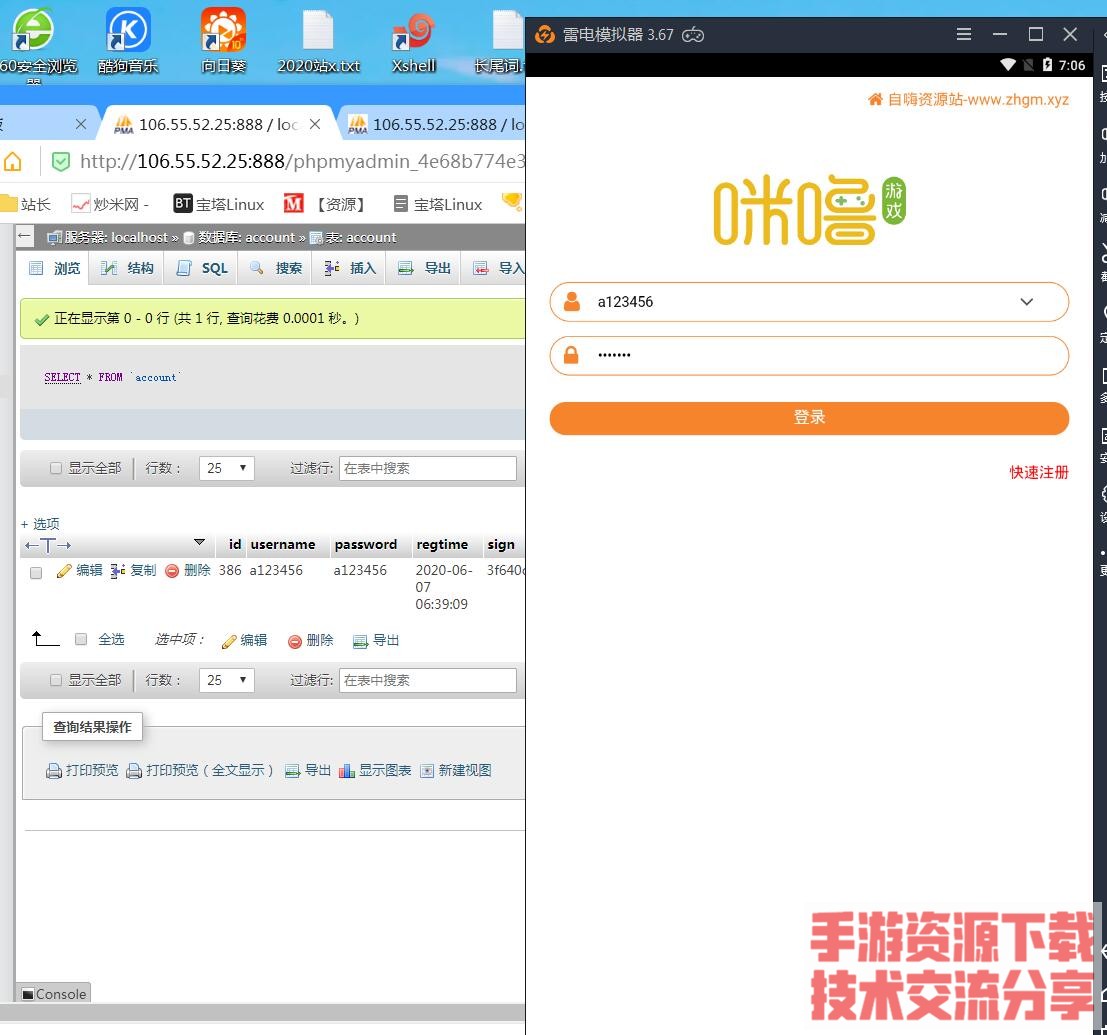Click the top 在表中搜索 filter field
Image resolution: width=1107 pixels, height=1035 pixels.
tap(427, 468)
